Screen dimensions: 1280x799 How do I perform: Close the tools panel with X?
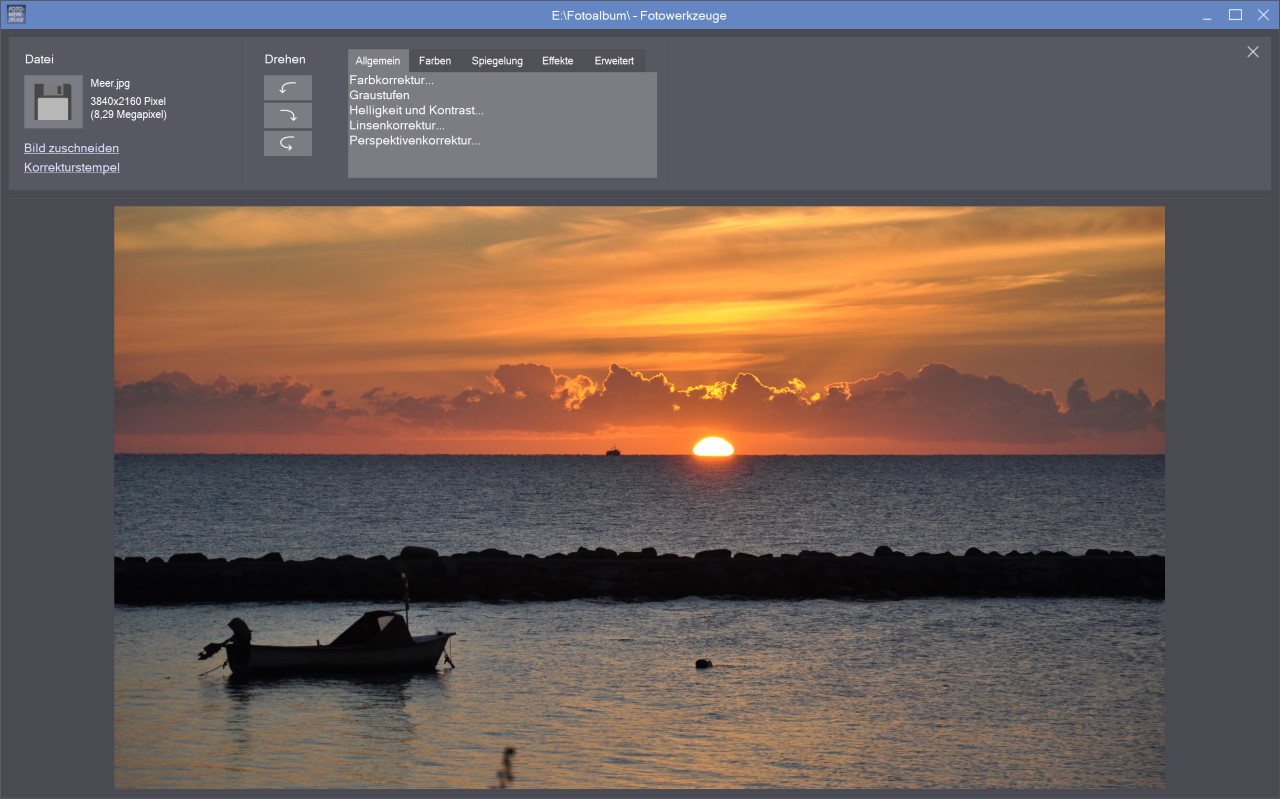click(1253, 52)
